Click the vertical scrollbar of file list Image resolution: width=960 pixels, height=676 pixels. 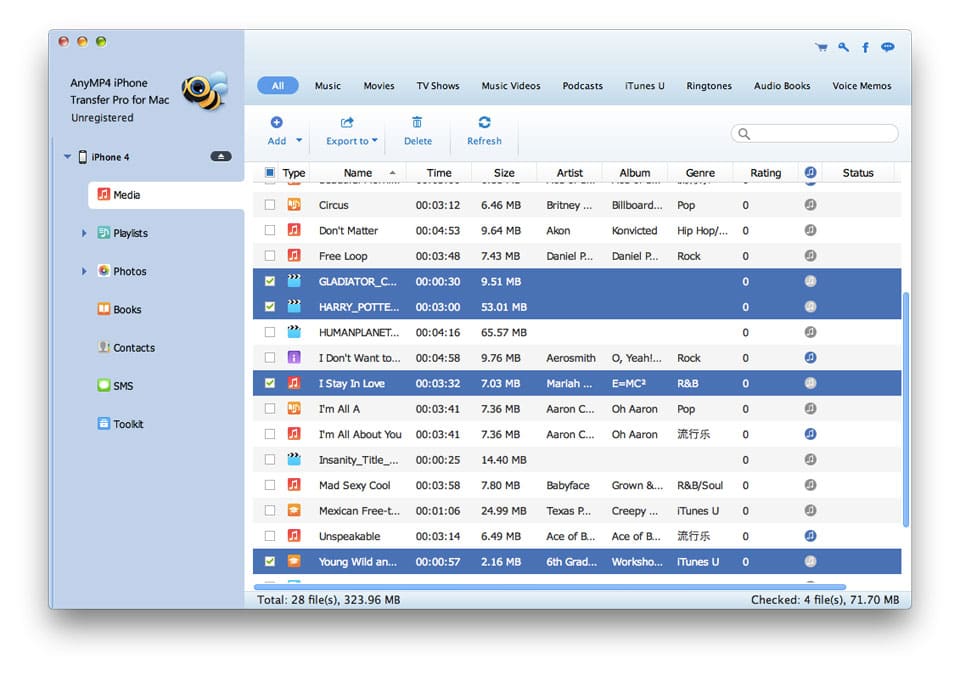tap(906, 409)
